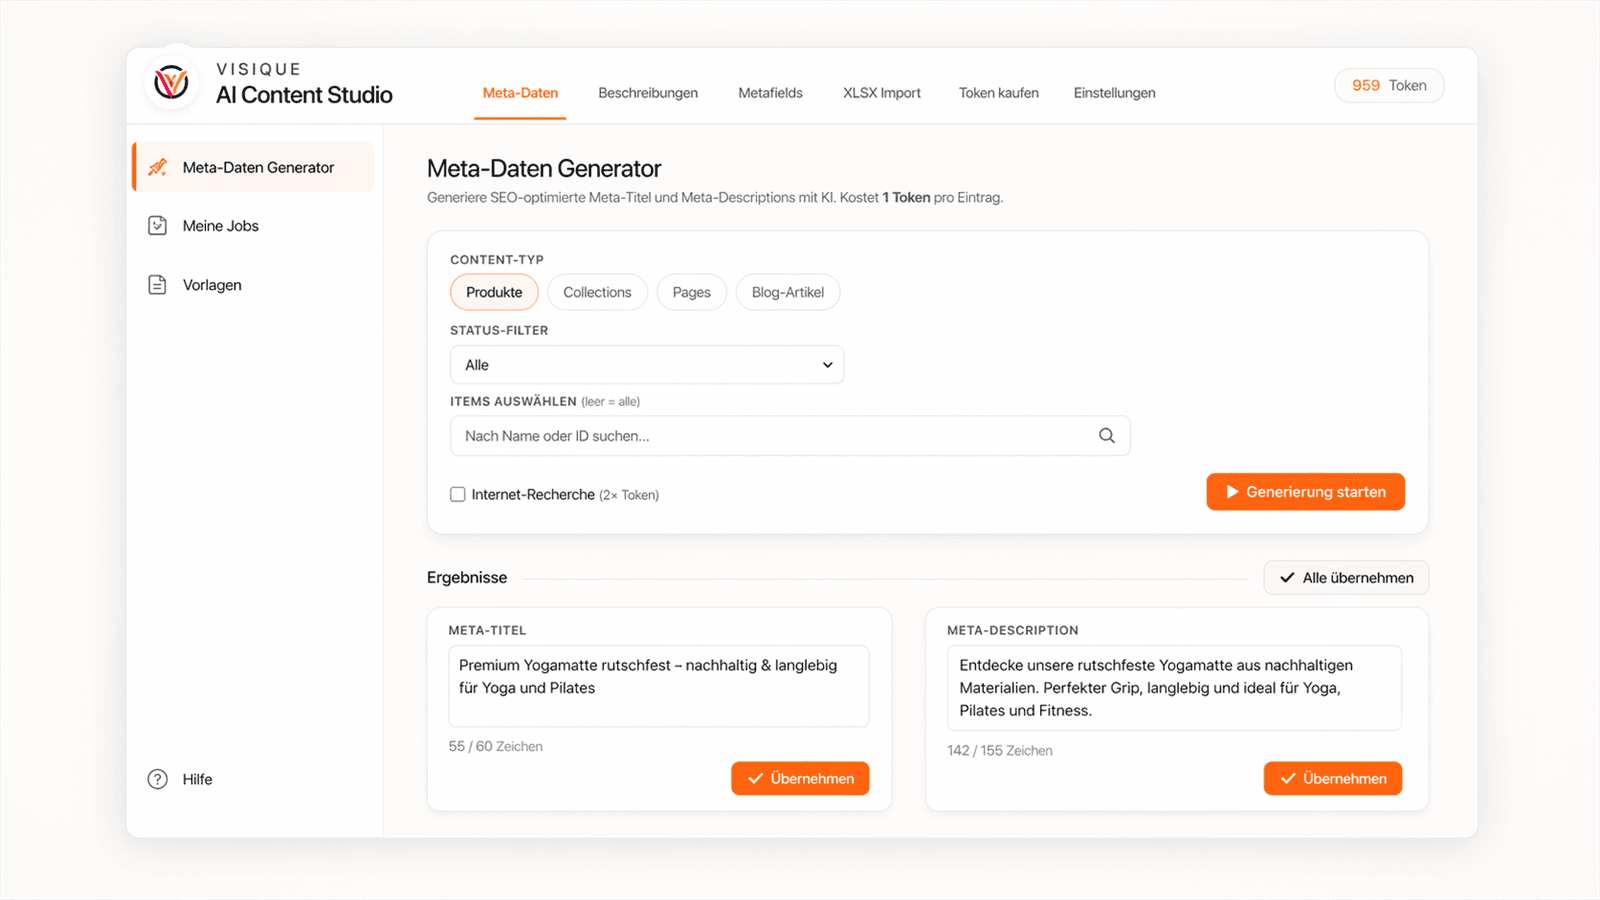The image size is (1600, 900).
Task: Click the '55 / 60 Zeichen' counter
Action: pos(496,747)
